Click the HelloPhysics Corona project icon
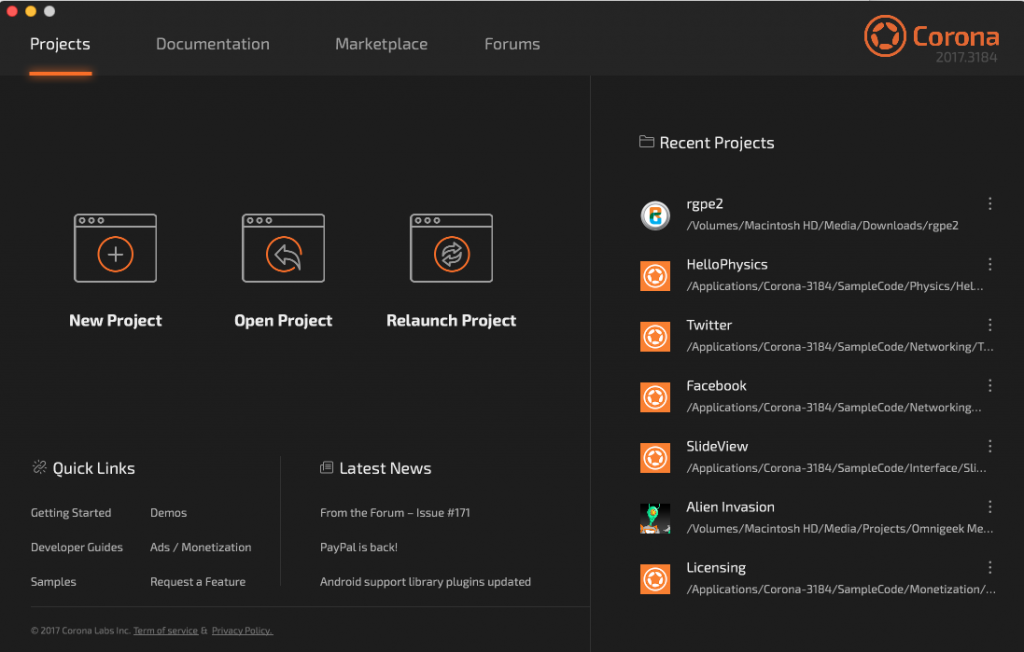 (655, 276)
